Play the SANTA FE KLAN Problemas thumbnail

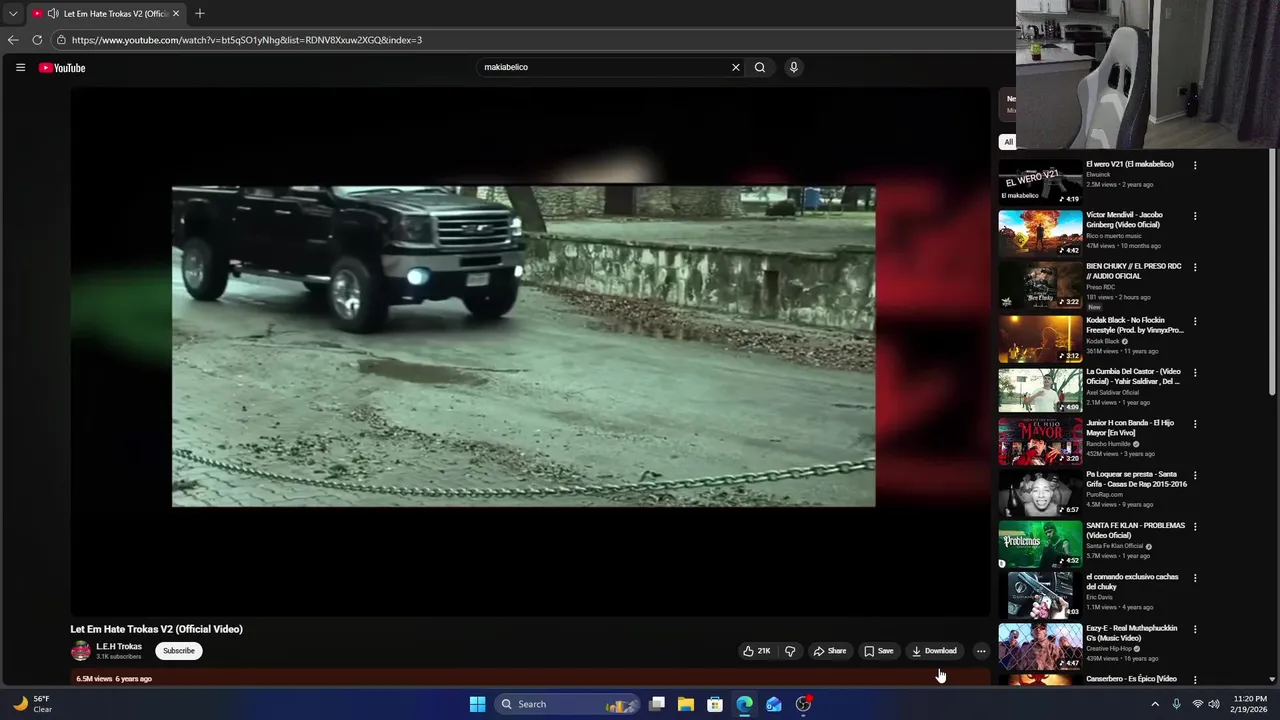pyautogui.click(x=1040, y=543)
